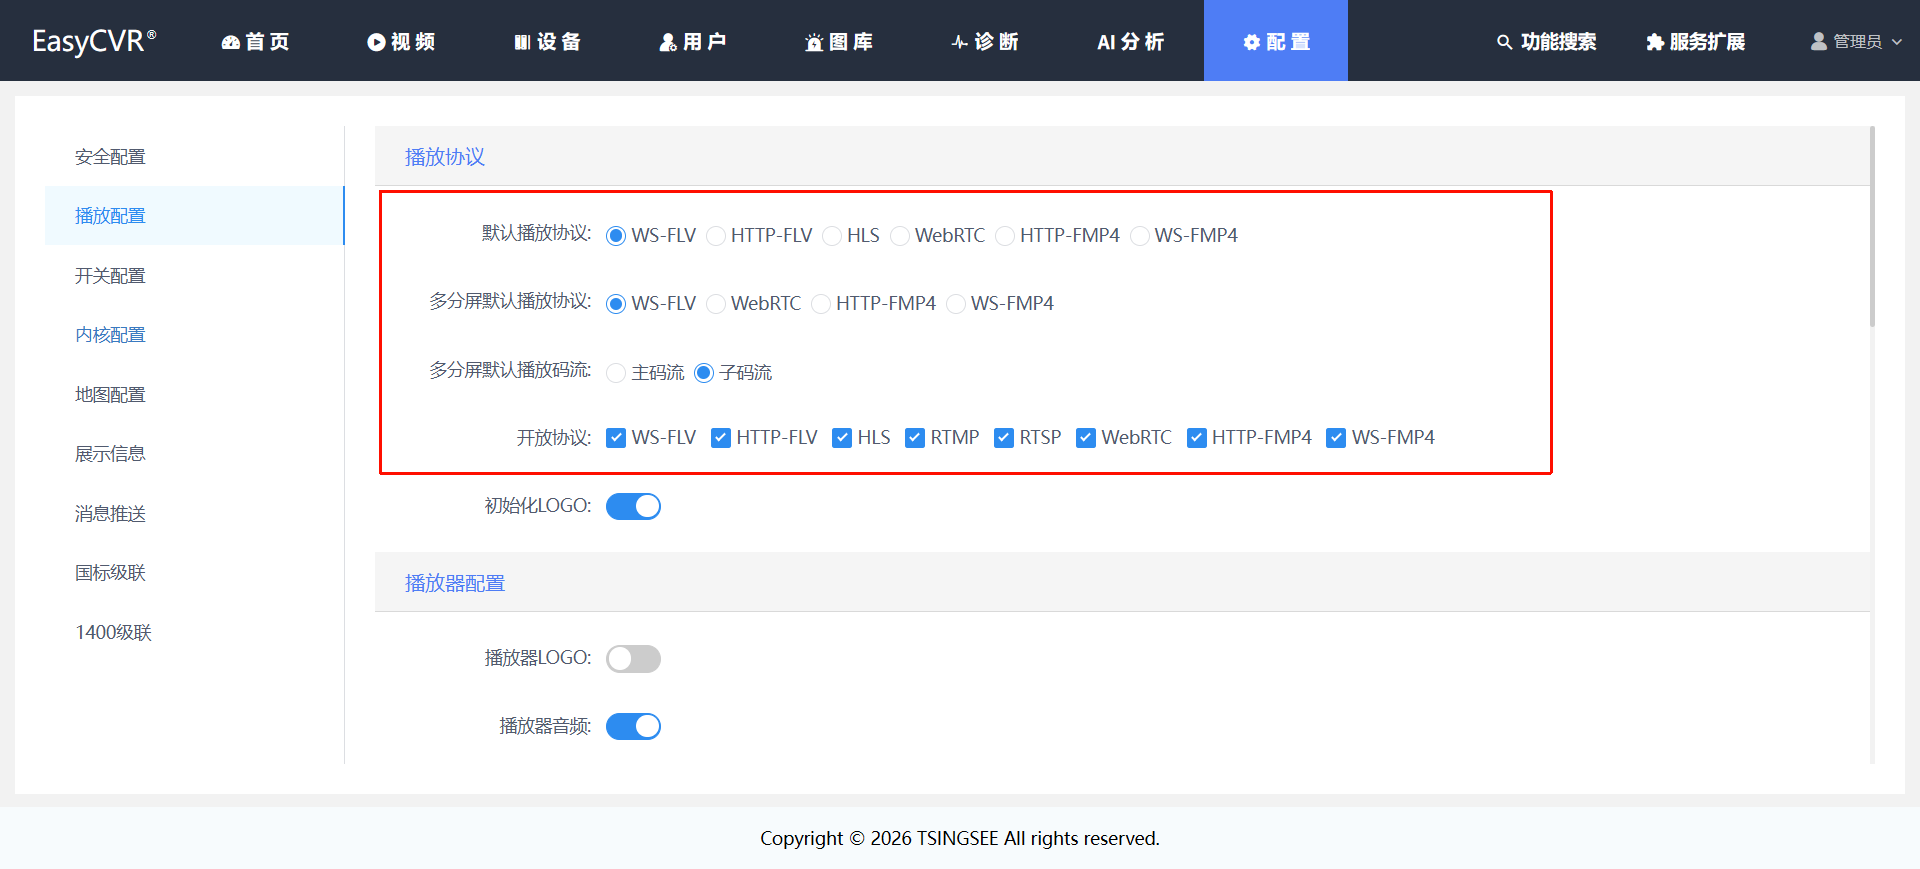The image size is (1920, 869).
Task: Uncheck WS-FMP4 in 开放协议
Action: click(1336, 438)
